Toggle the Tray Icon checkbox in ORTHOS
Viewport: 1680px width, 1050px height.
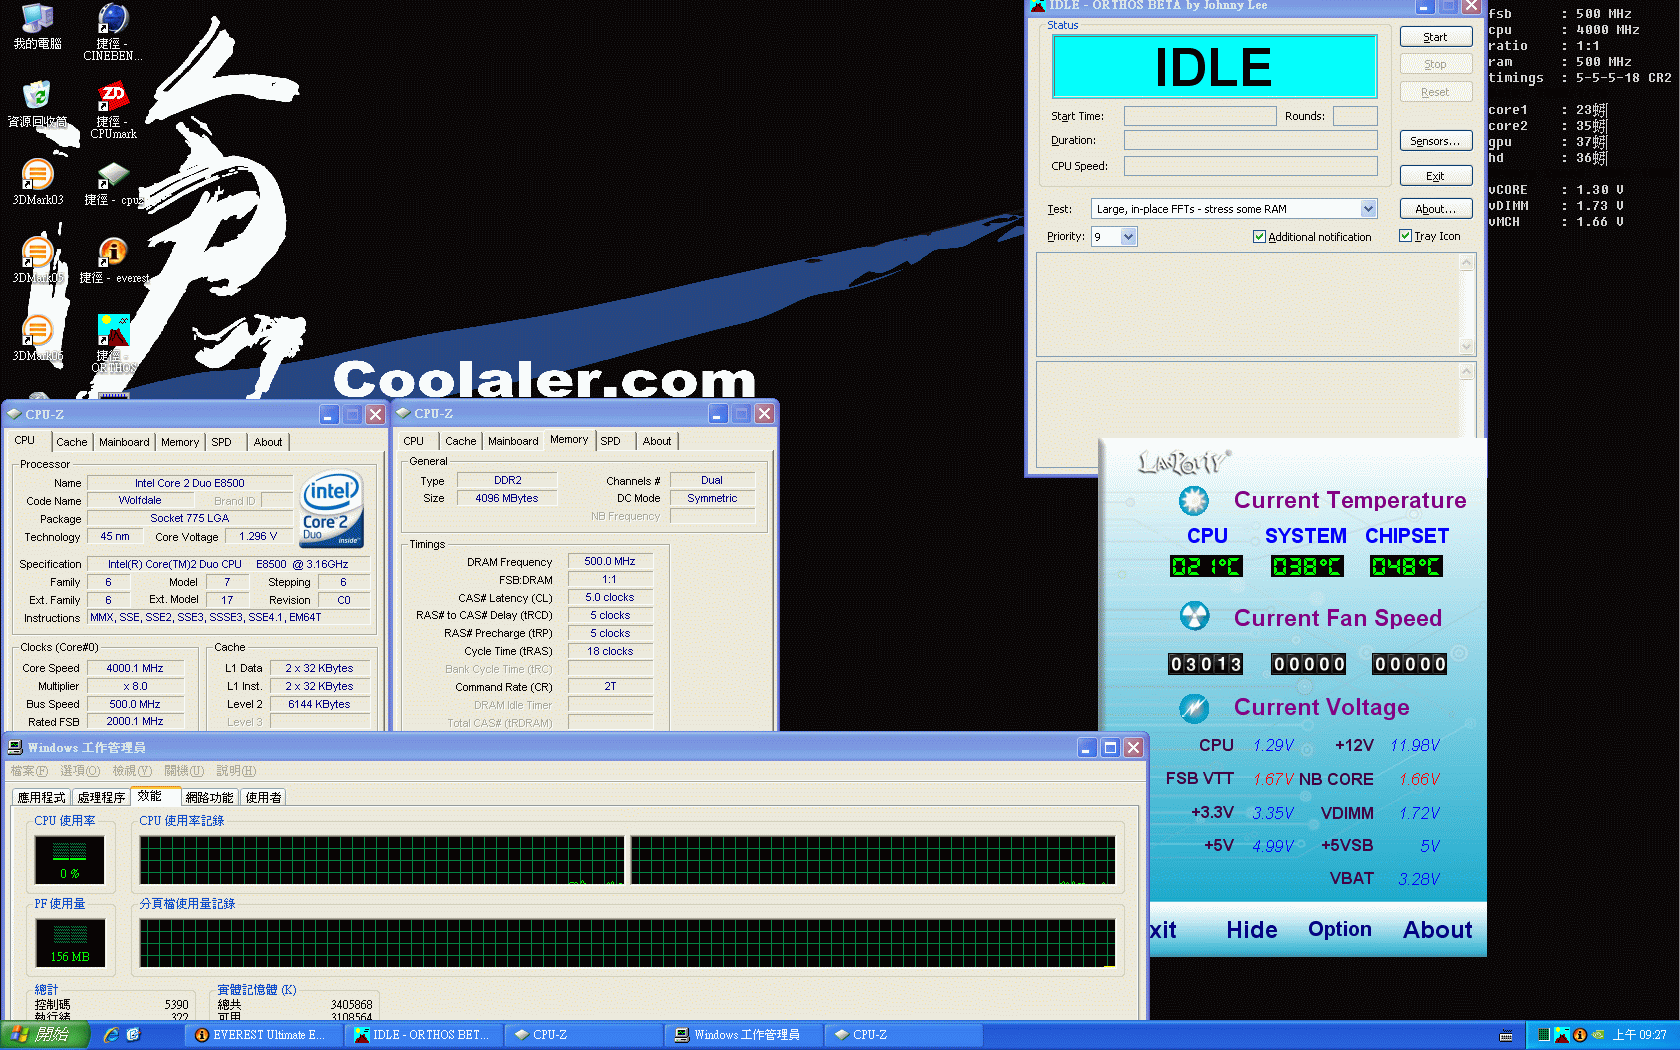click(x=1405, y=236)
